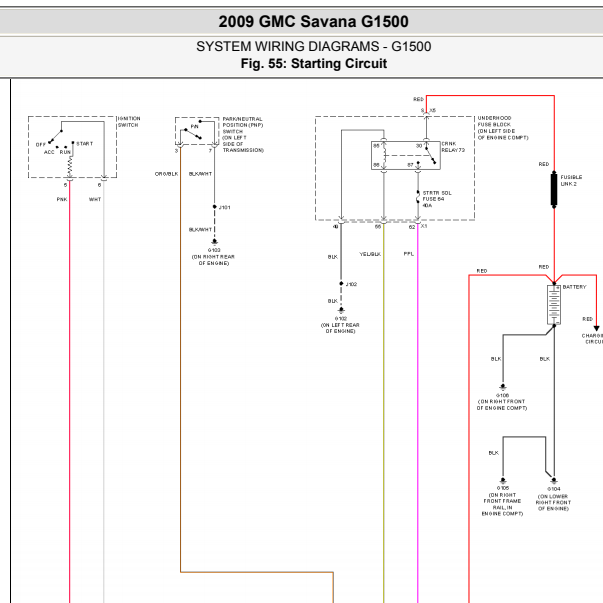
Task: Click fuse block pin '66' label
Action: coord(378,227)
